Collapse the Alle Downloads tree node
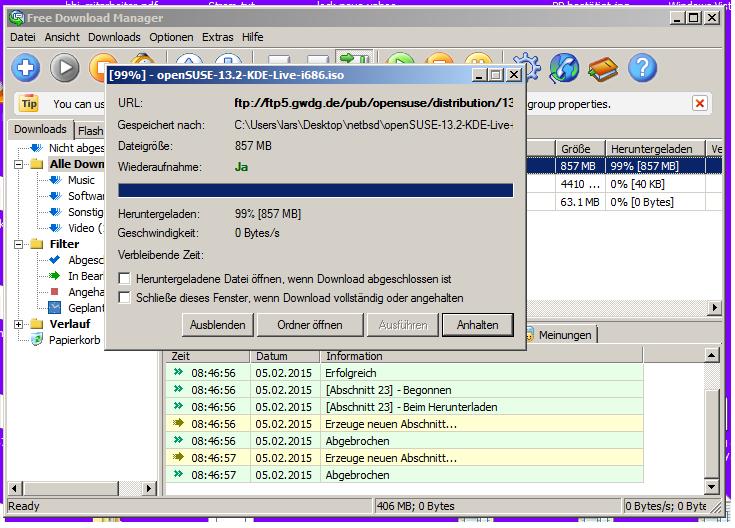Screen dimensions: 735x528 click(18, 164)
